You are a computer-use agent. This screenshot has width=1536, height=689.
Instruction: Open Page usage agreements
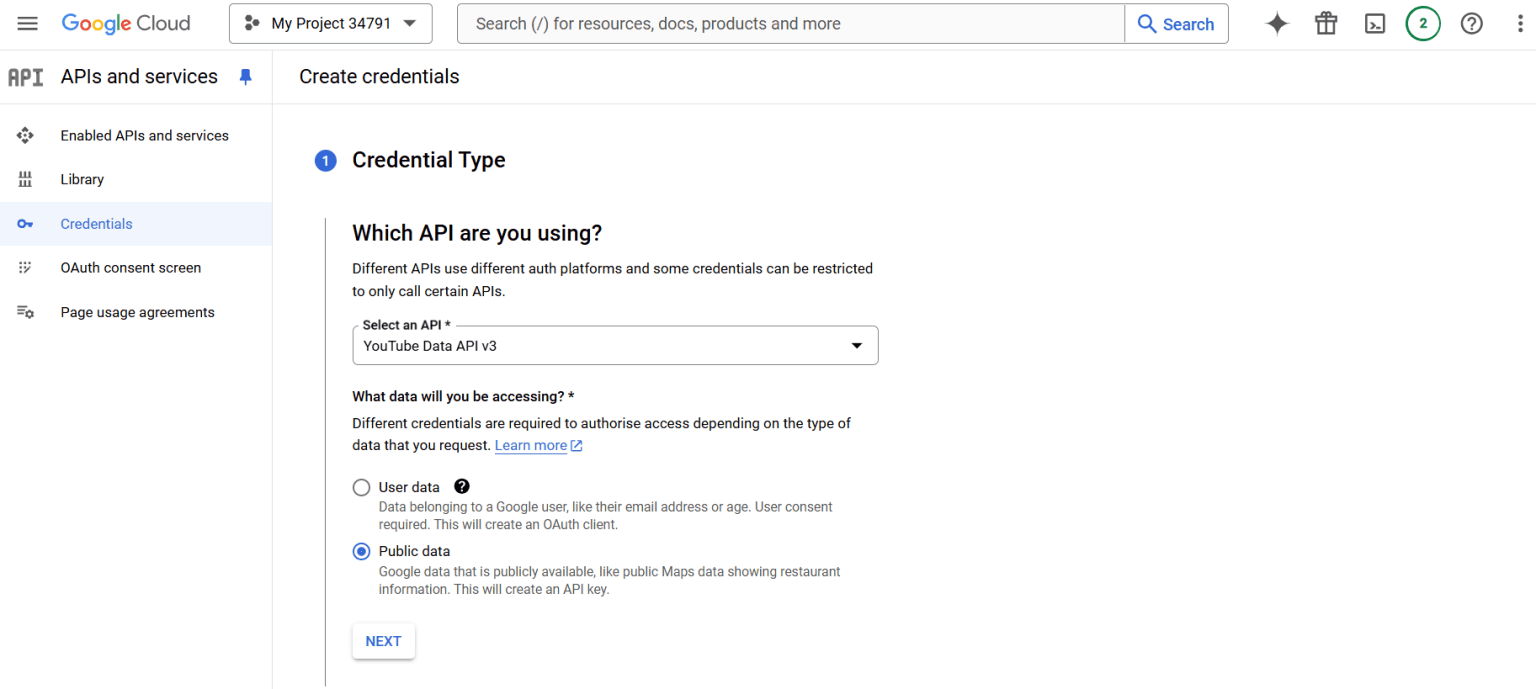[137, 313]
